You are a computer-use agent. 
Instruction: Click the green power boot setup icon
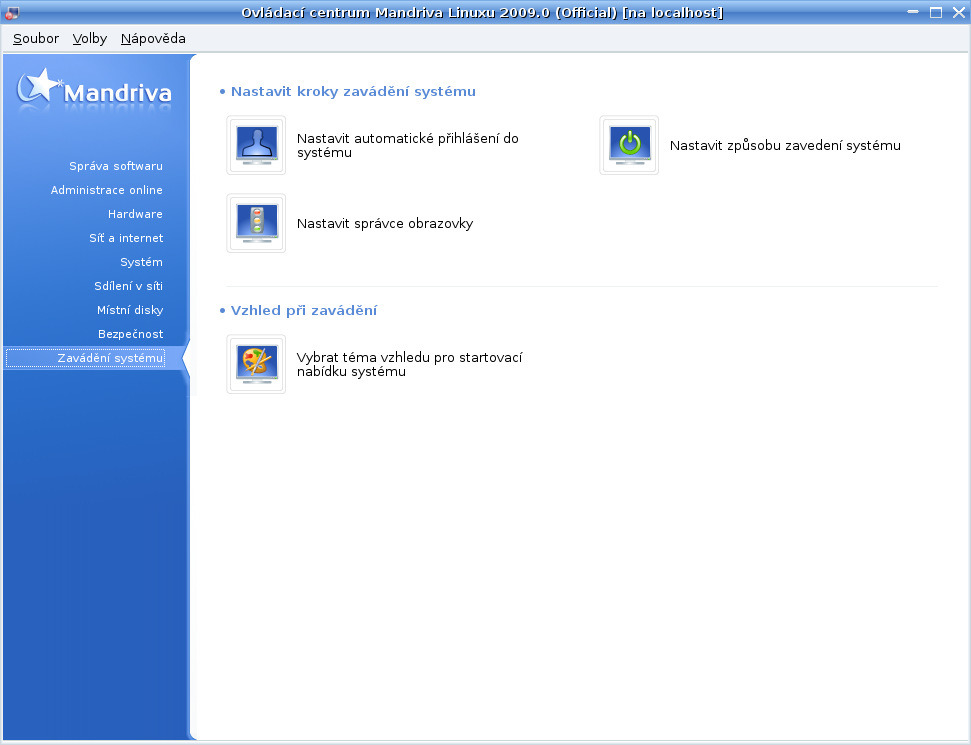[629, 145]
